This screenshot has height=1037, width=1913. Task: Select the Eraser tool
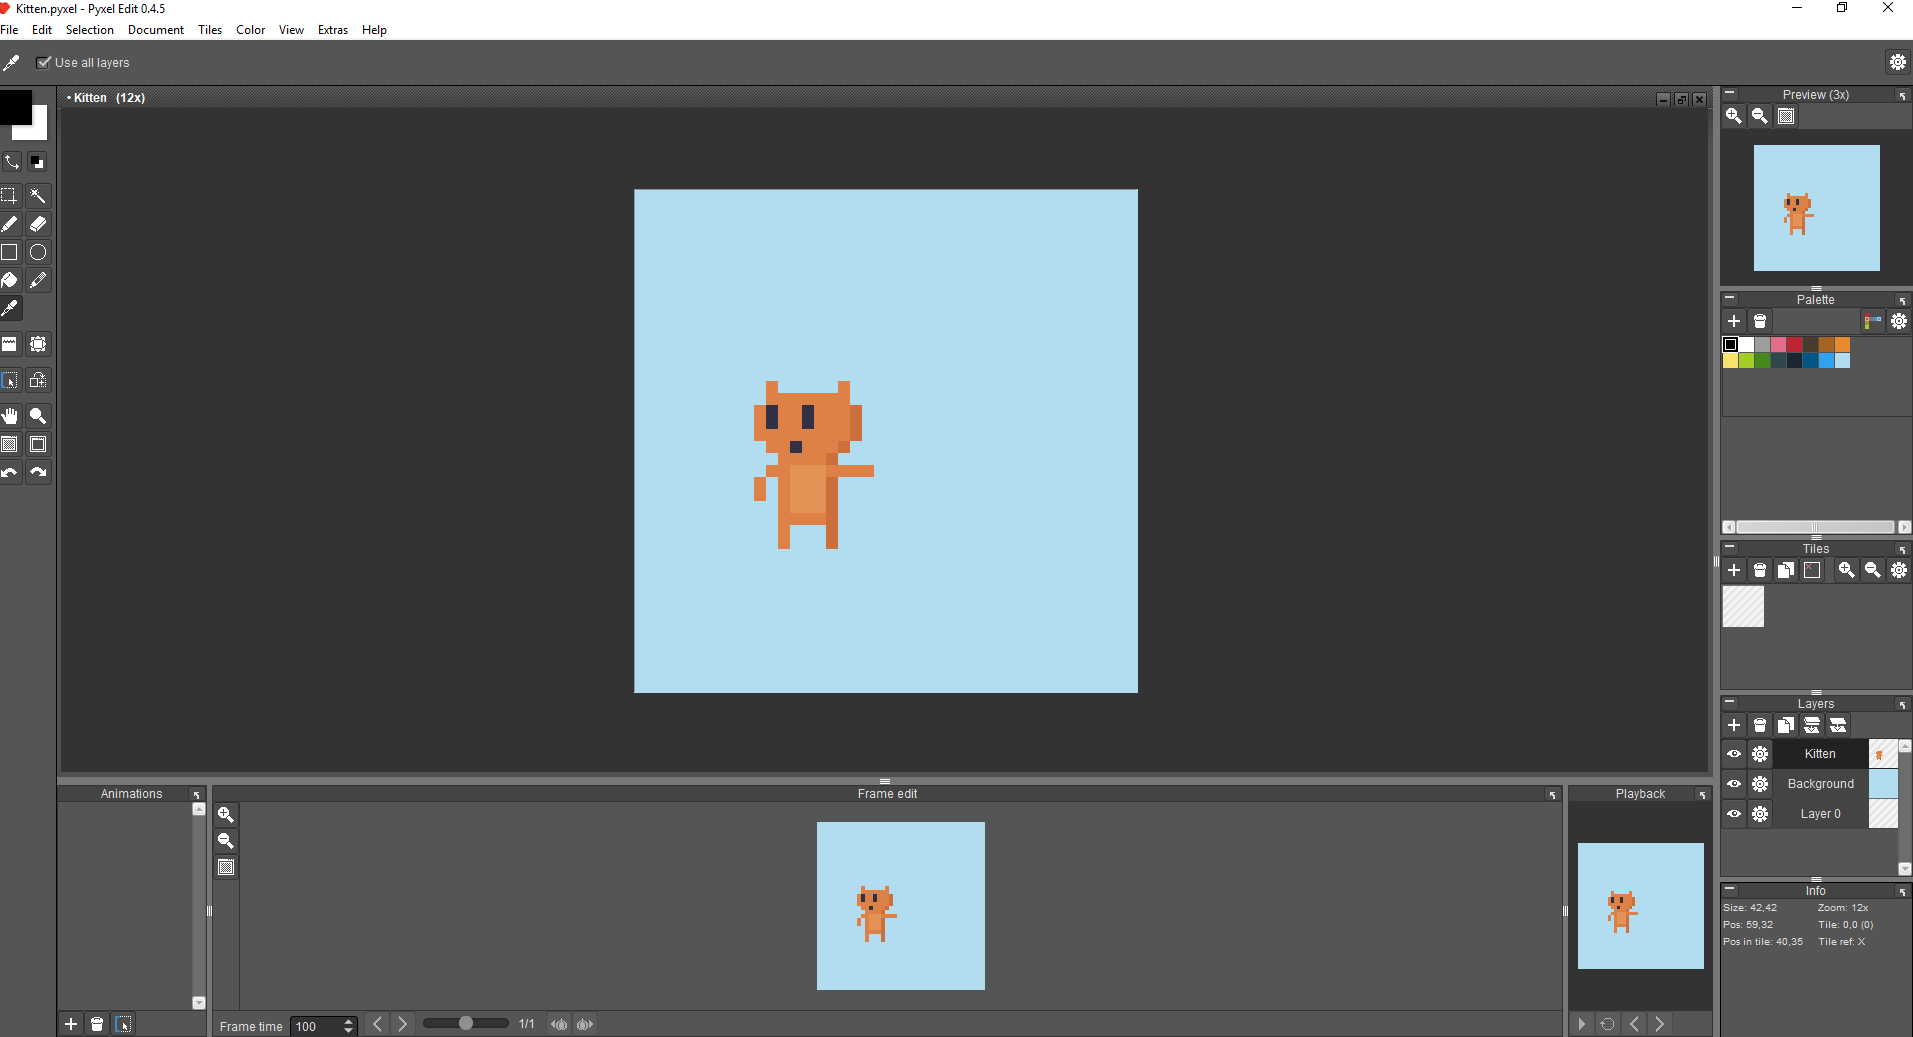click(x=38, y=224)
